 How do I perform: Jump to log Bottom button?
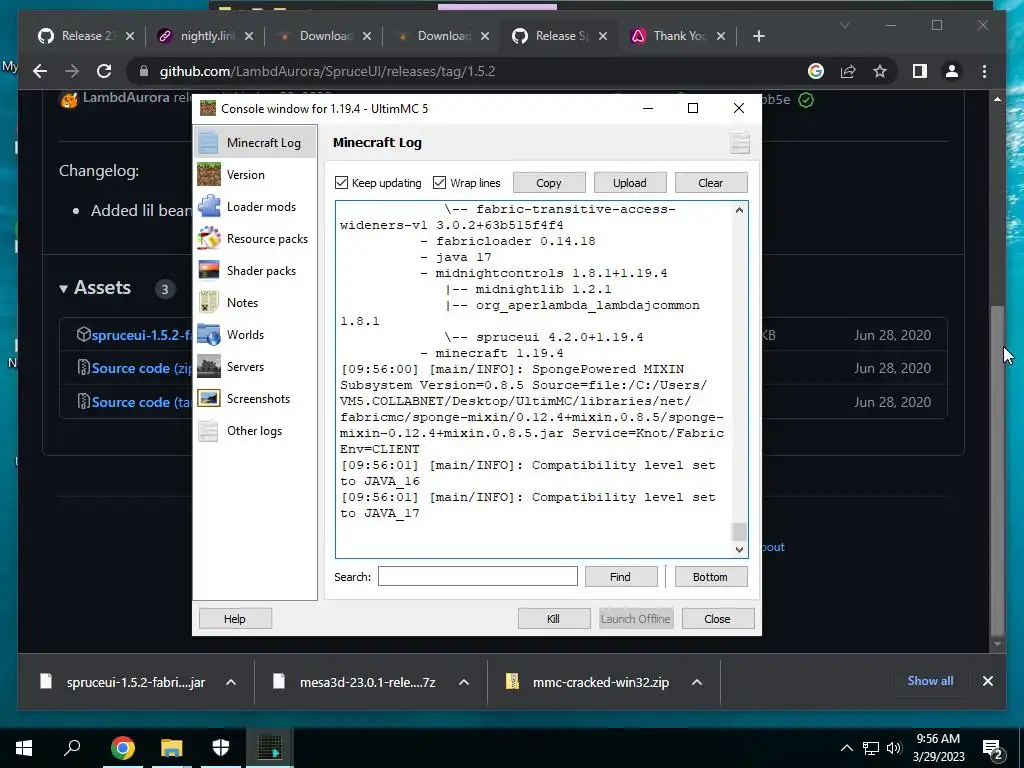point(711,577)
